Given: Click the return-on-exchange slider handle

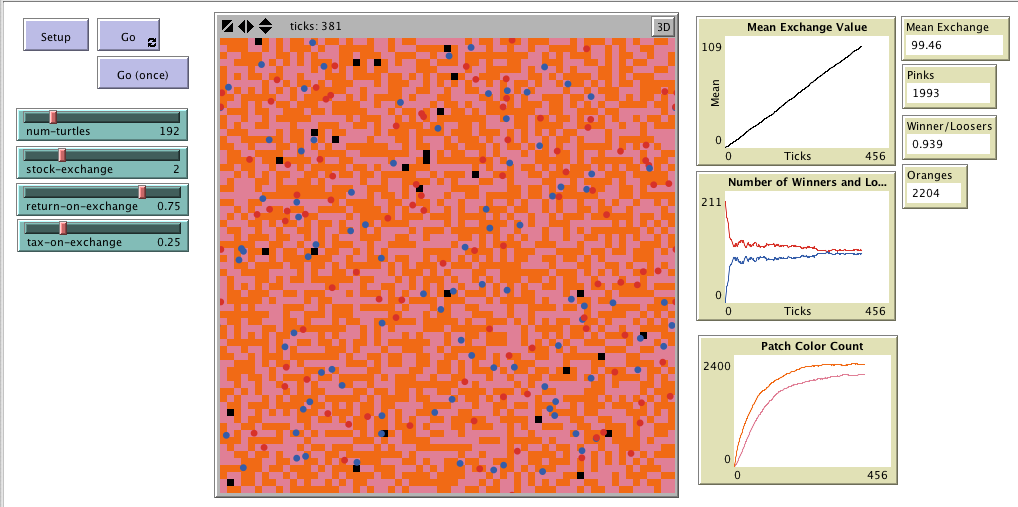Looking at the screenshot, I should click(142, 192).
